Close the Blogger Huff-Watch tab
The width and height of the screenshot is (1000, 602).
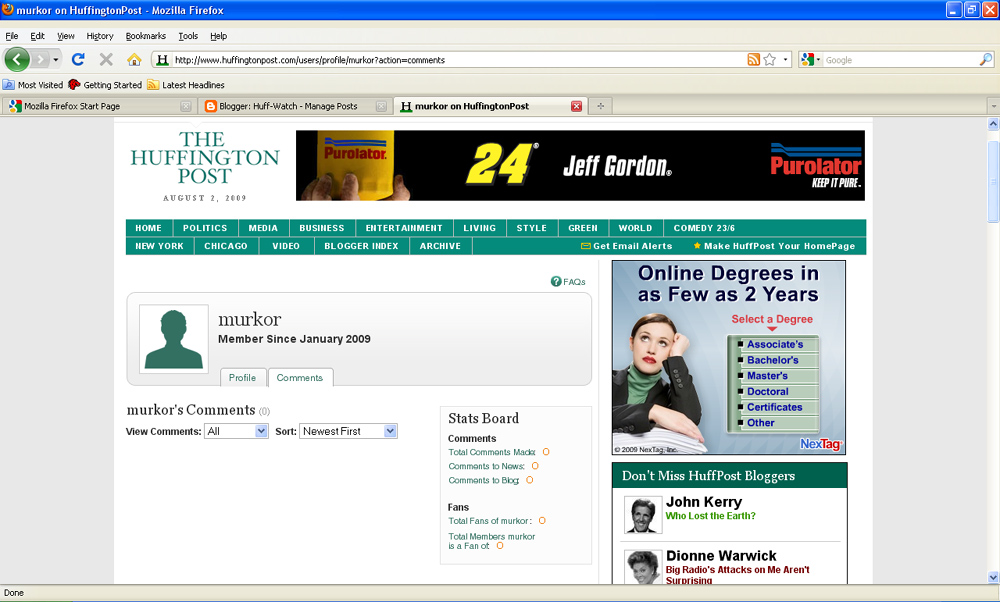pos(381,106)
